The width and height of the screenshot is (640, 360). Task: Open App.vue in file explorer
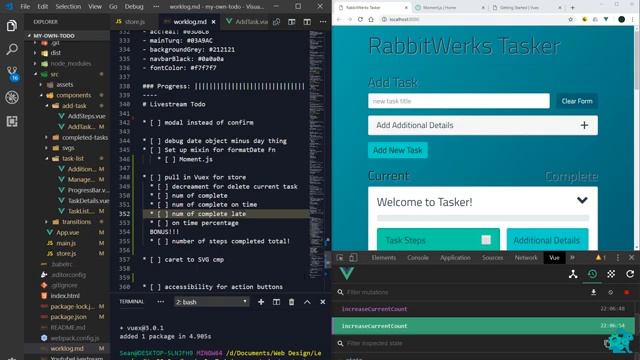pyautogui.click(x=67, y=232)
